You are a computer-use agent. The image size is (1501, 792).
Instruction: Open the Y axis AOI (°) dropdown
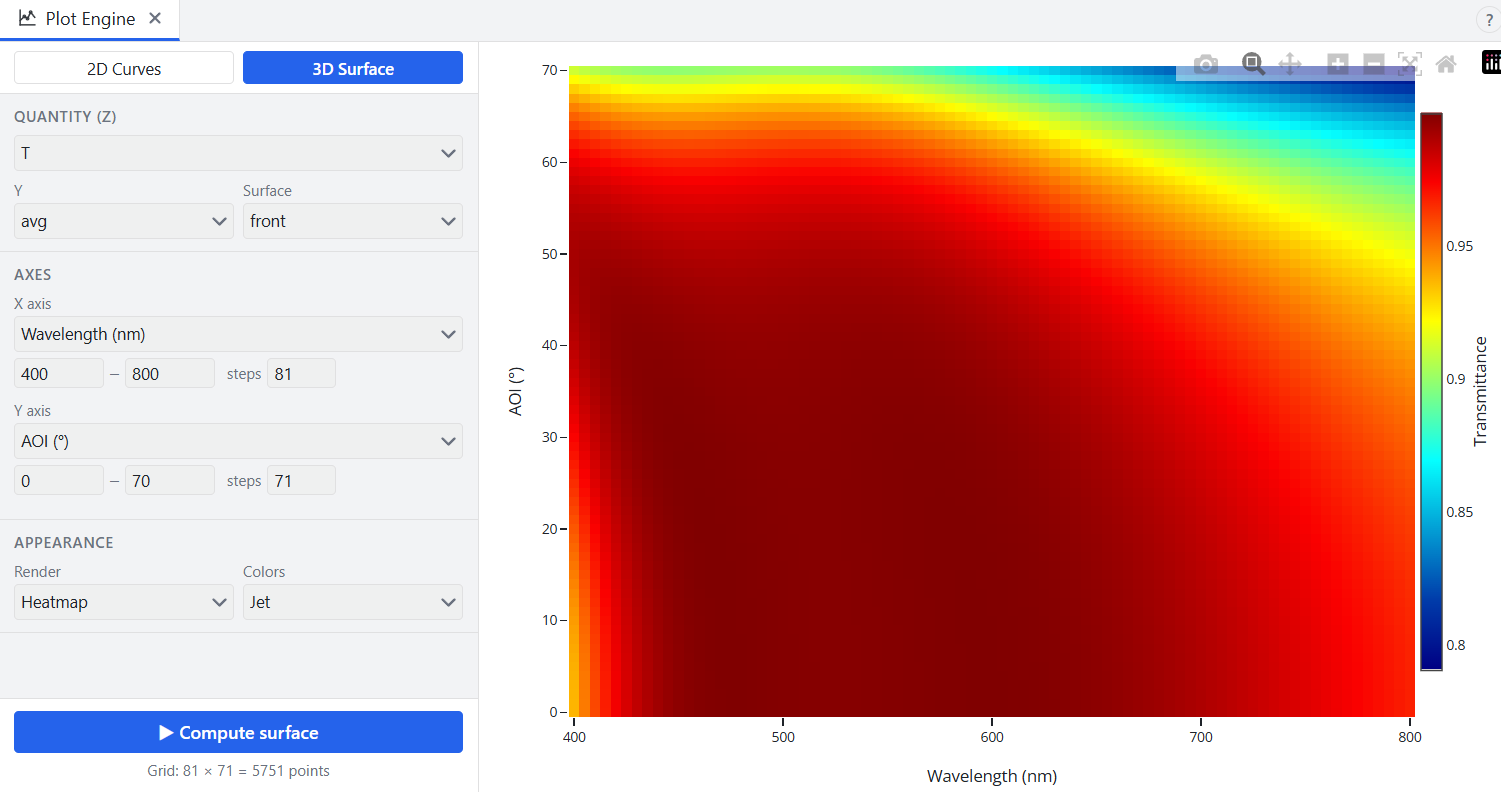click(x=238, y=441)
